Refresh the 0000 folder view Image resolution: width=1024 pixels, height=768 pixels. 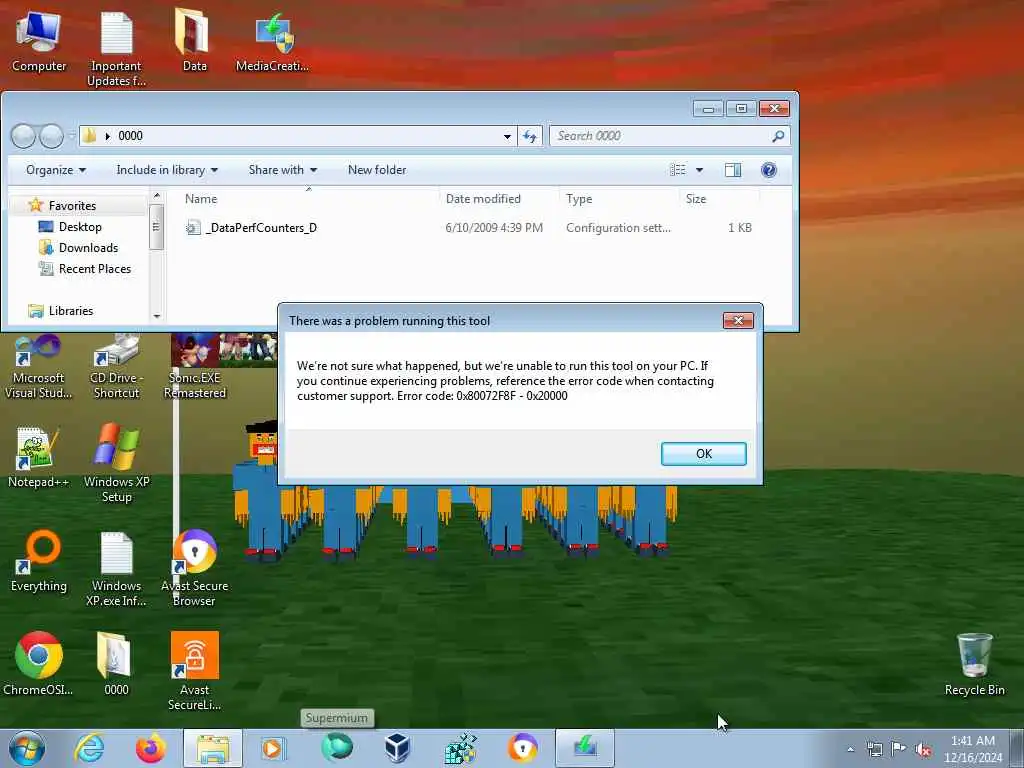point(530,136)
